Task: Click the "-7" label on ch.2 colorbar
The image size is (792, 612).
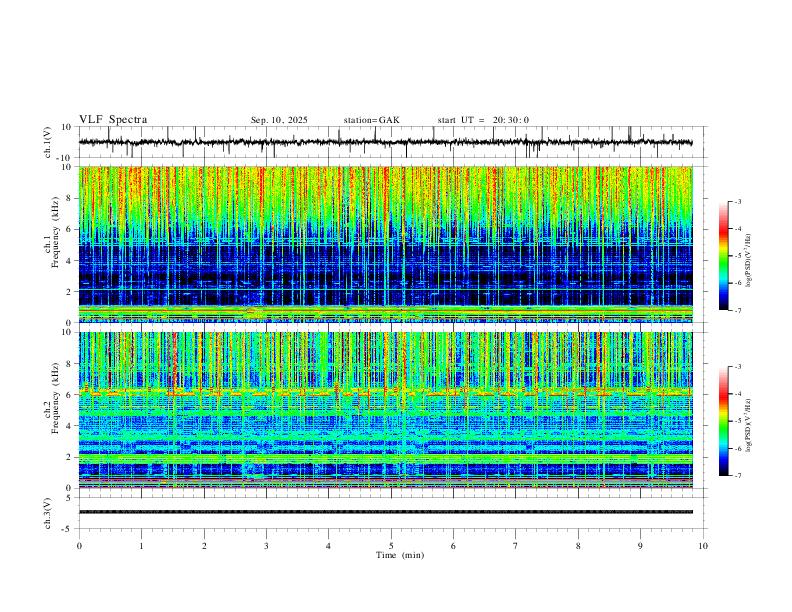Action: [737, 475]
